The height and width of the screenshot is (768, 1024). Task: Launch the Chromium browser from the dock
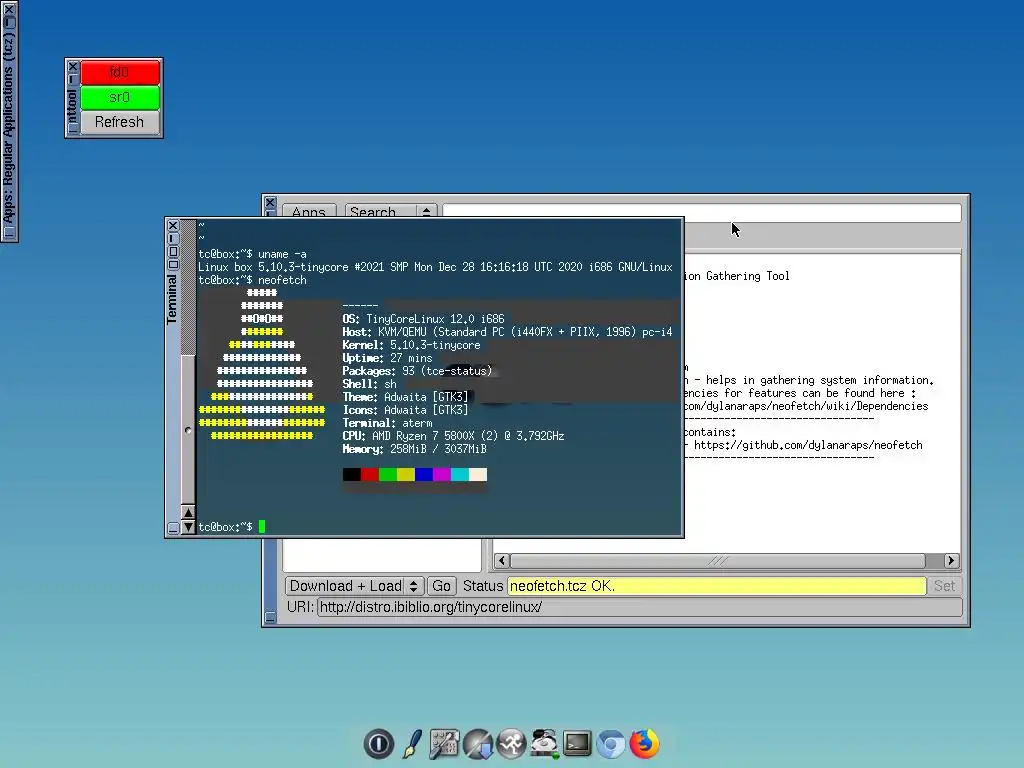point(611,744)
